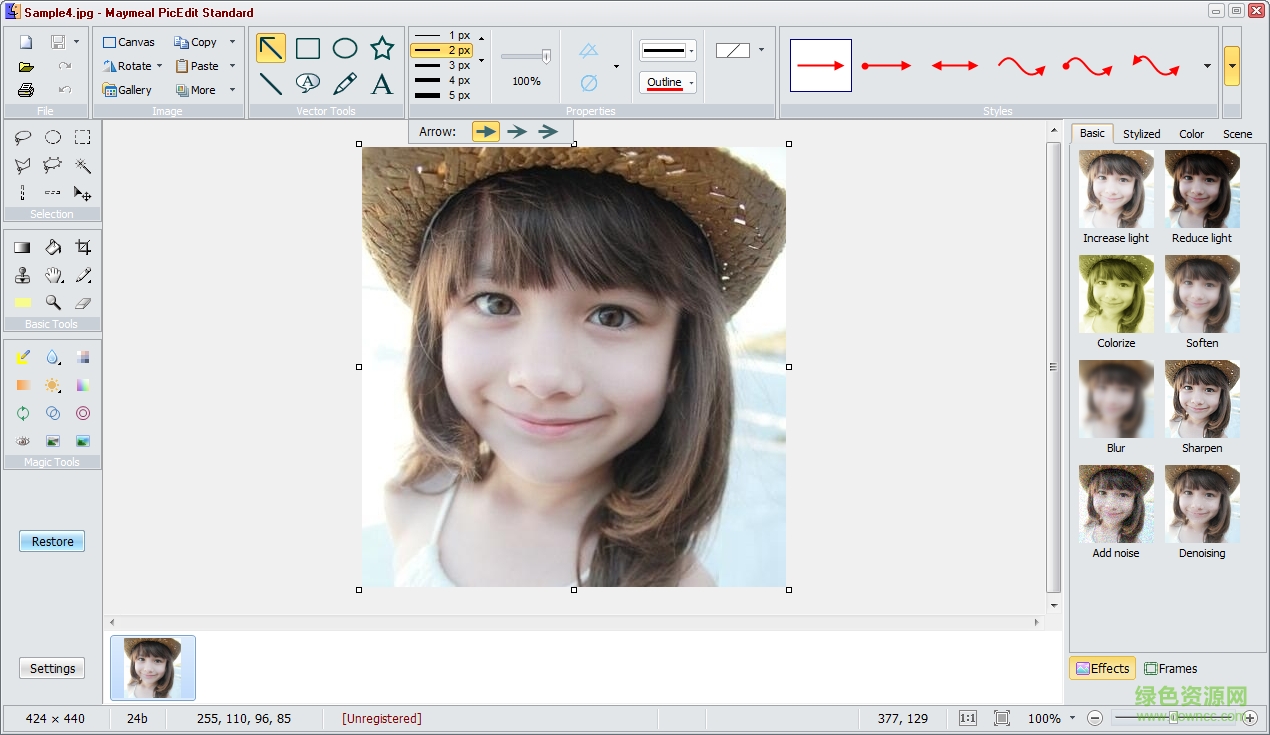
Task: Open the Scene effects tab
Action: [1237, 133]
